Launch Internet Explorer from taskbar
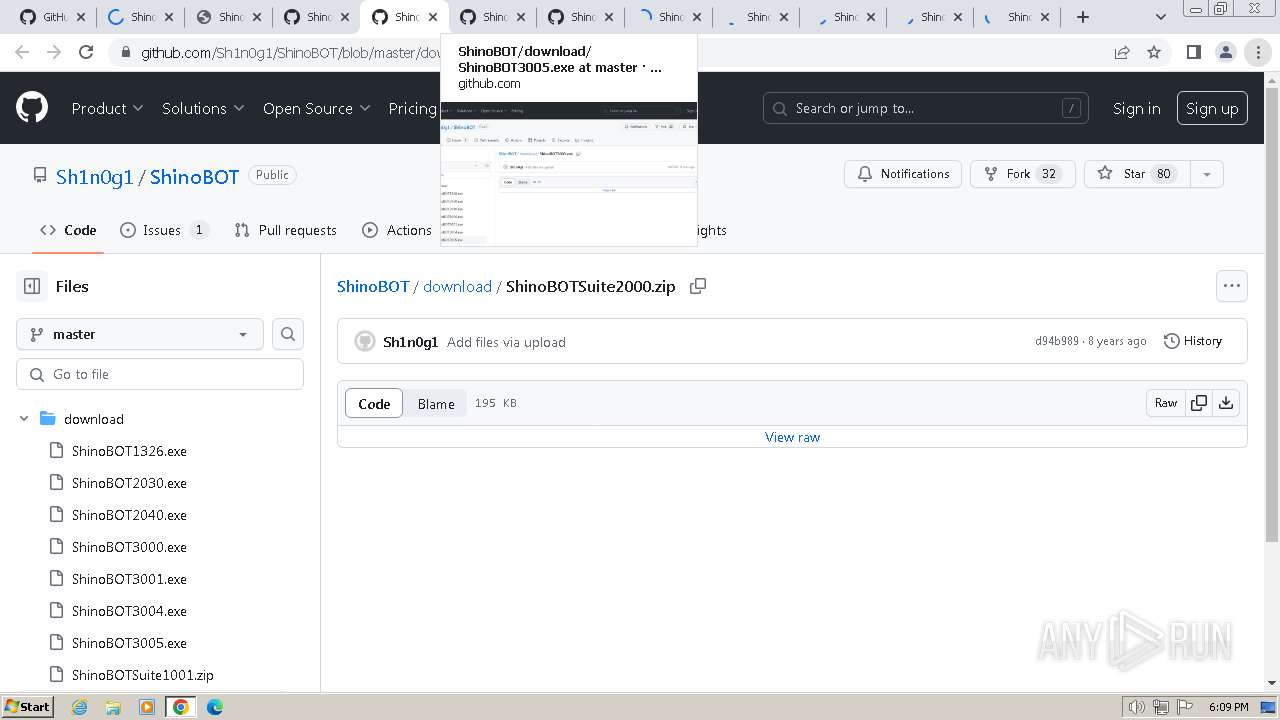This screenshot has width=1280, height=720. (80, 707)
